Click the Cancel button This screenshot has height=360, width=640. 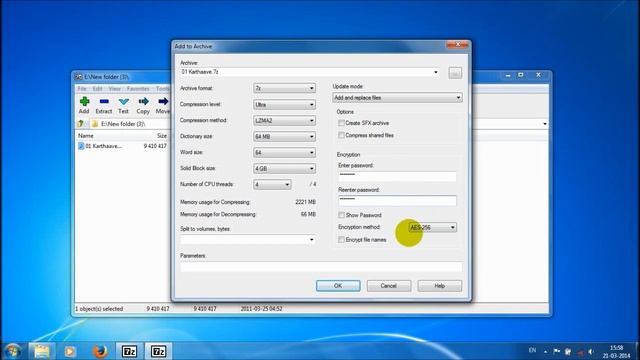pyautogui.click(x=389, y=286)
